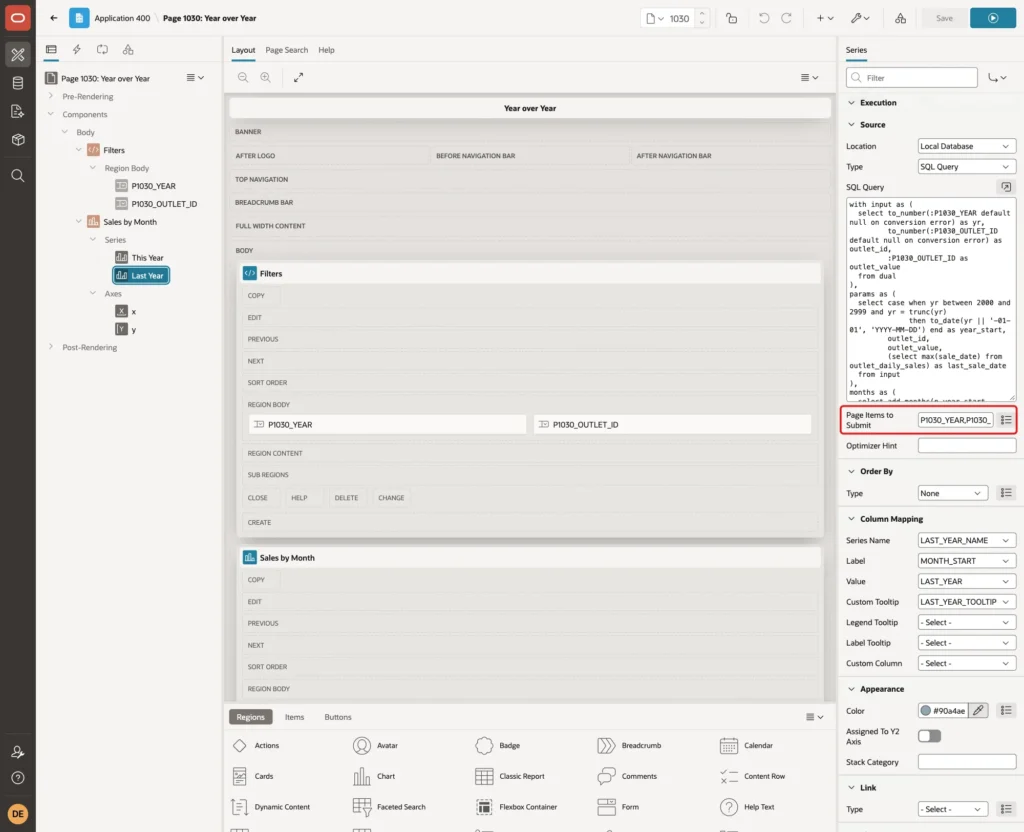Open the Dynamic Actions lightning tab

point(77,50)
